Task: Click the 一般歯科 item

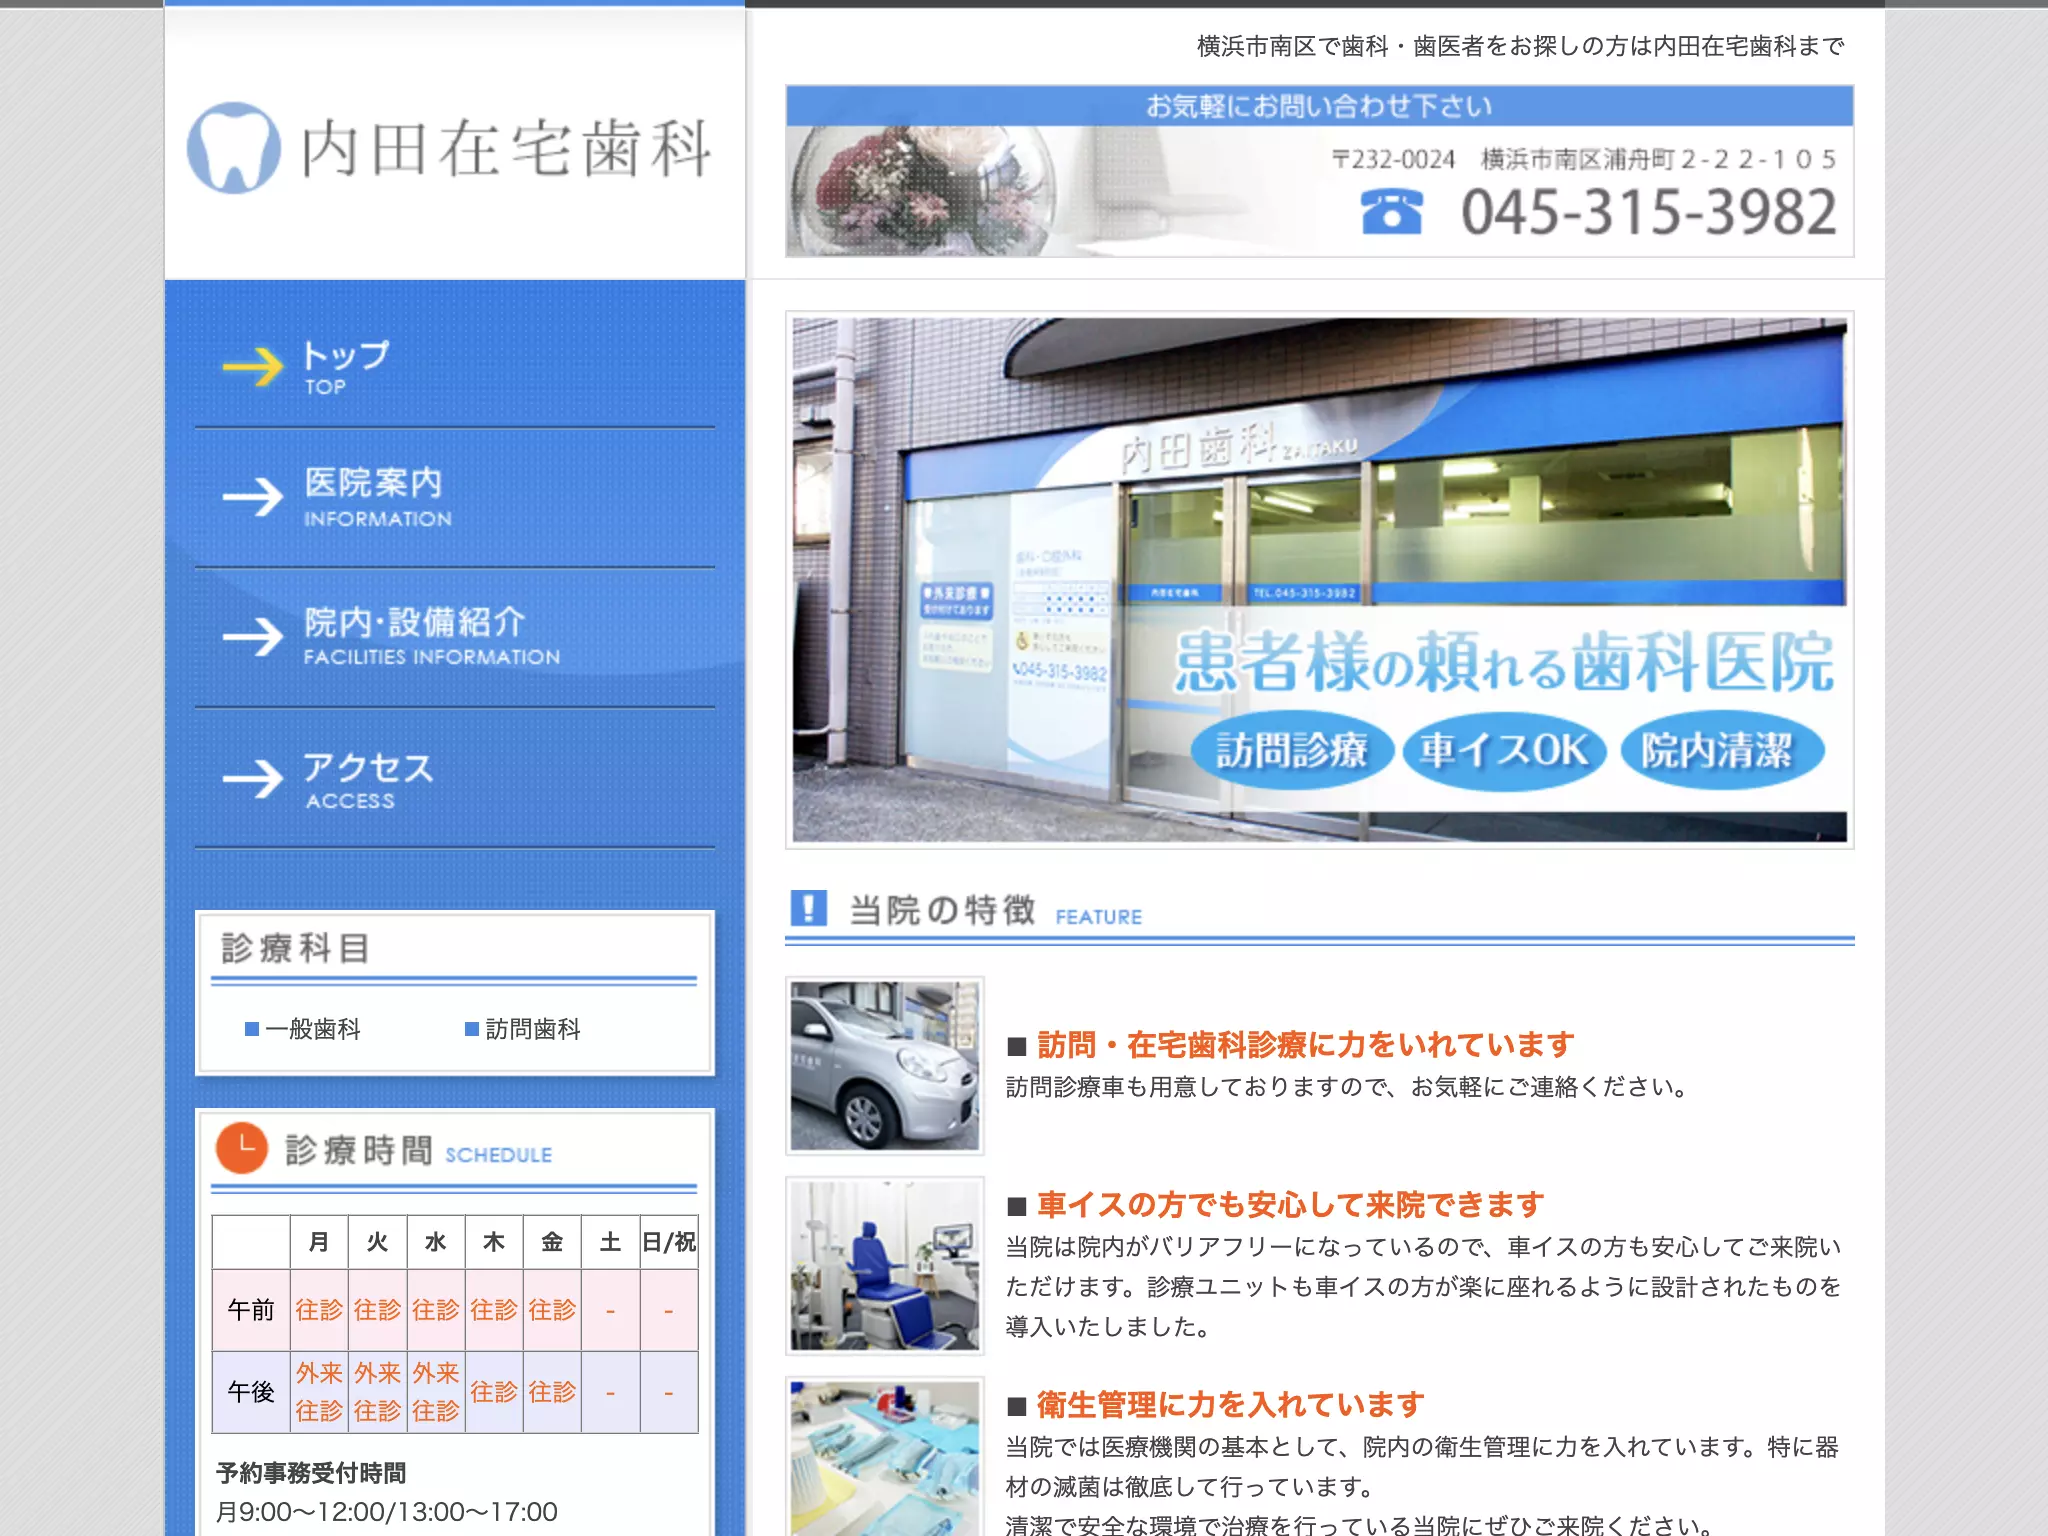Action: [x=312, y=1029]
